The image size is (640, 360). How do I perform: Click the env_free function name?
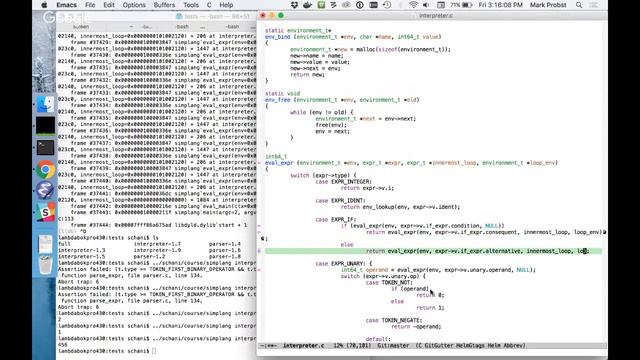coord(277,100)
